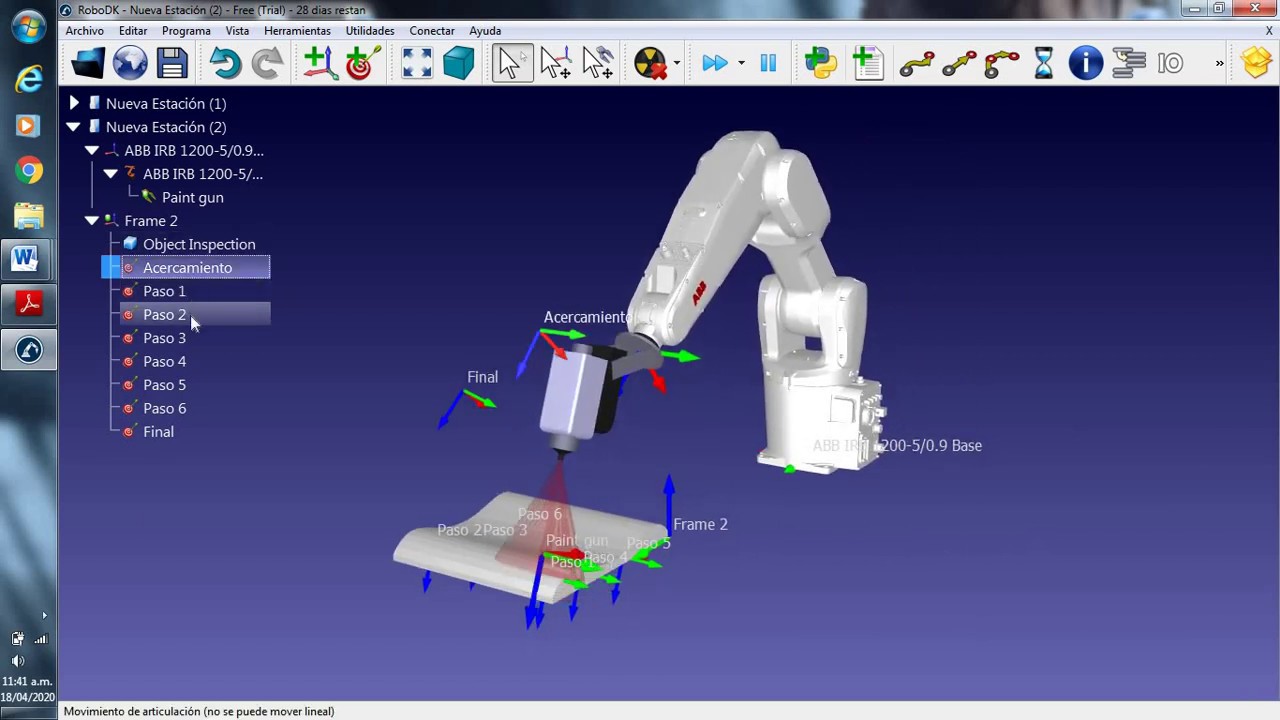Image resolution: width=1280 pixels, height=720 pixels.
Task: Launch Internet Explorer from taskbar
Action: point(28,78)
